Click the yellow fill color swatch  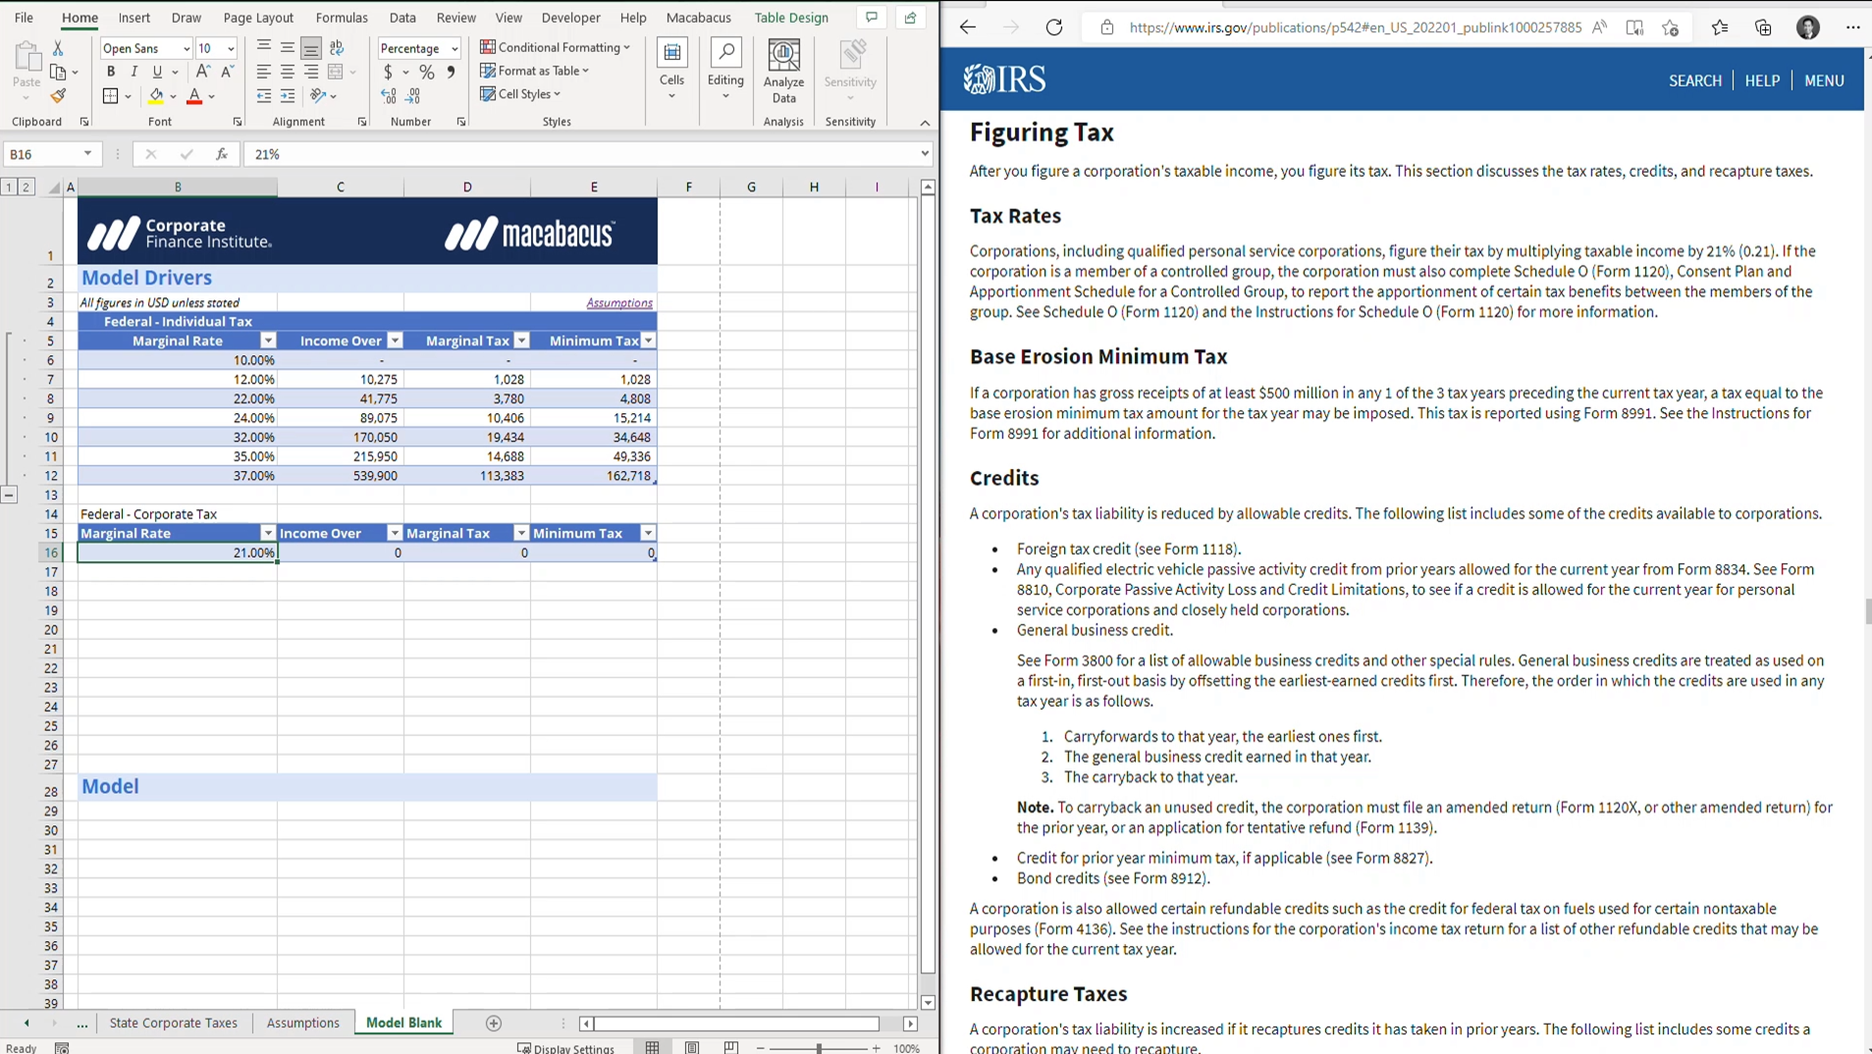pyautogui.click(x=156, y=97)
